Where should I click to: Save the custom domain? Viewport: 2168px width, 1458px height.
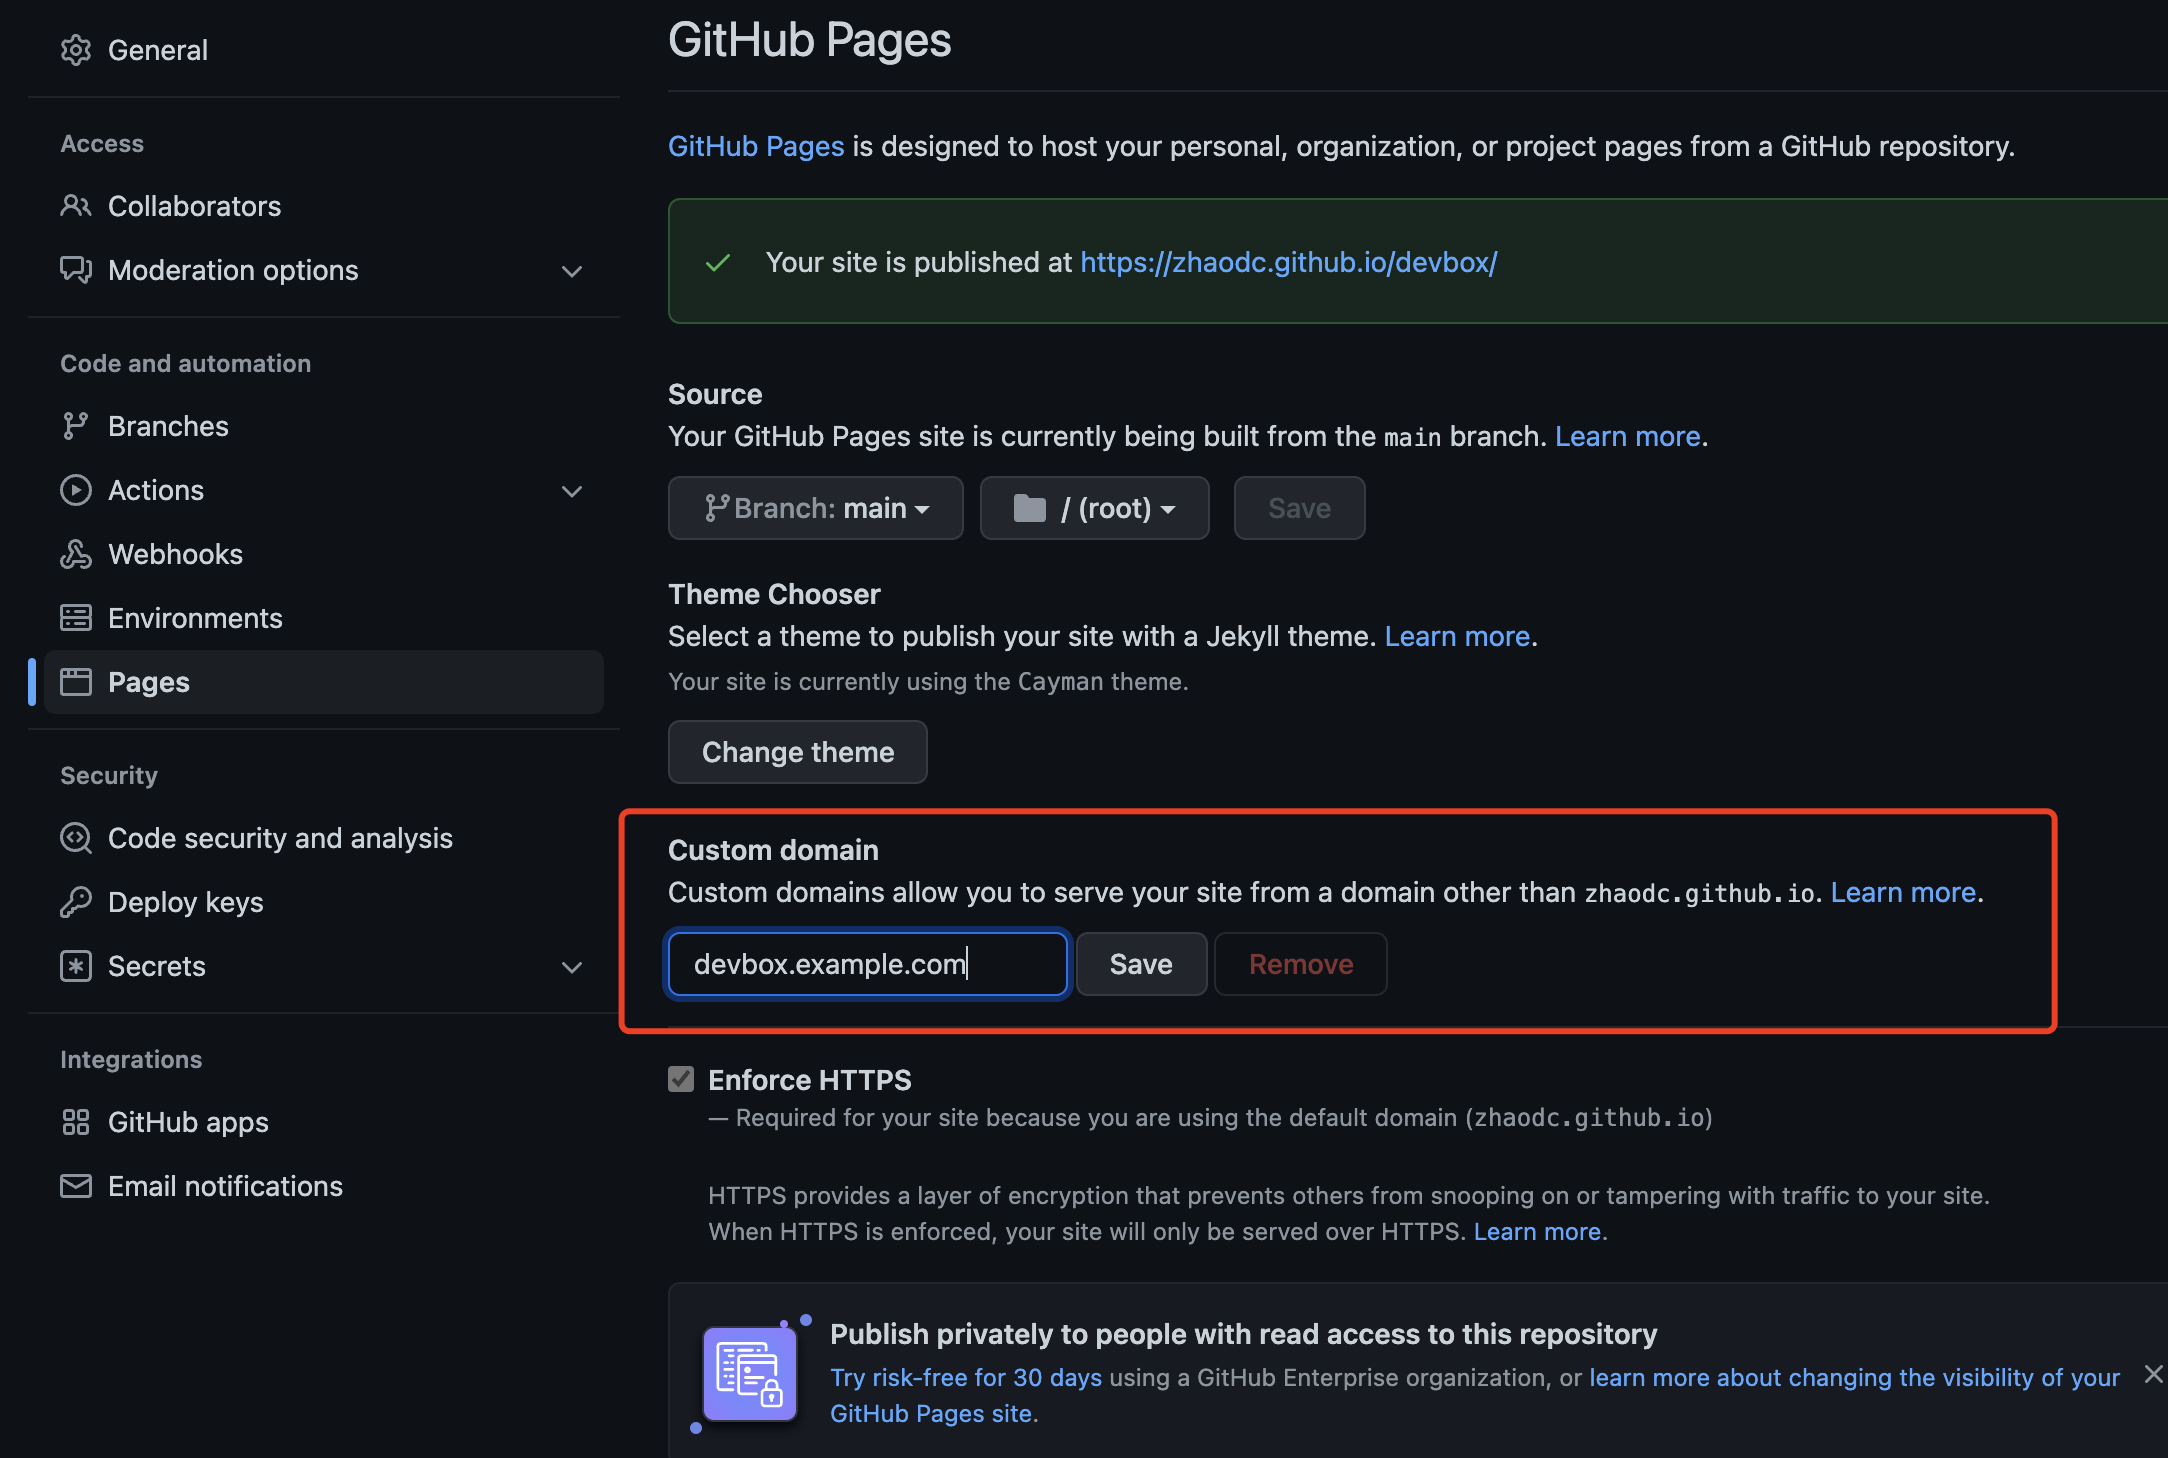coord(1141,964)
